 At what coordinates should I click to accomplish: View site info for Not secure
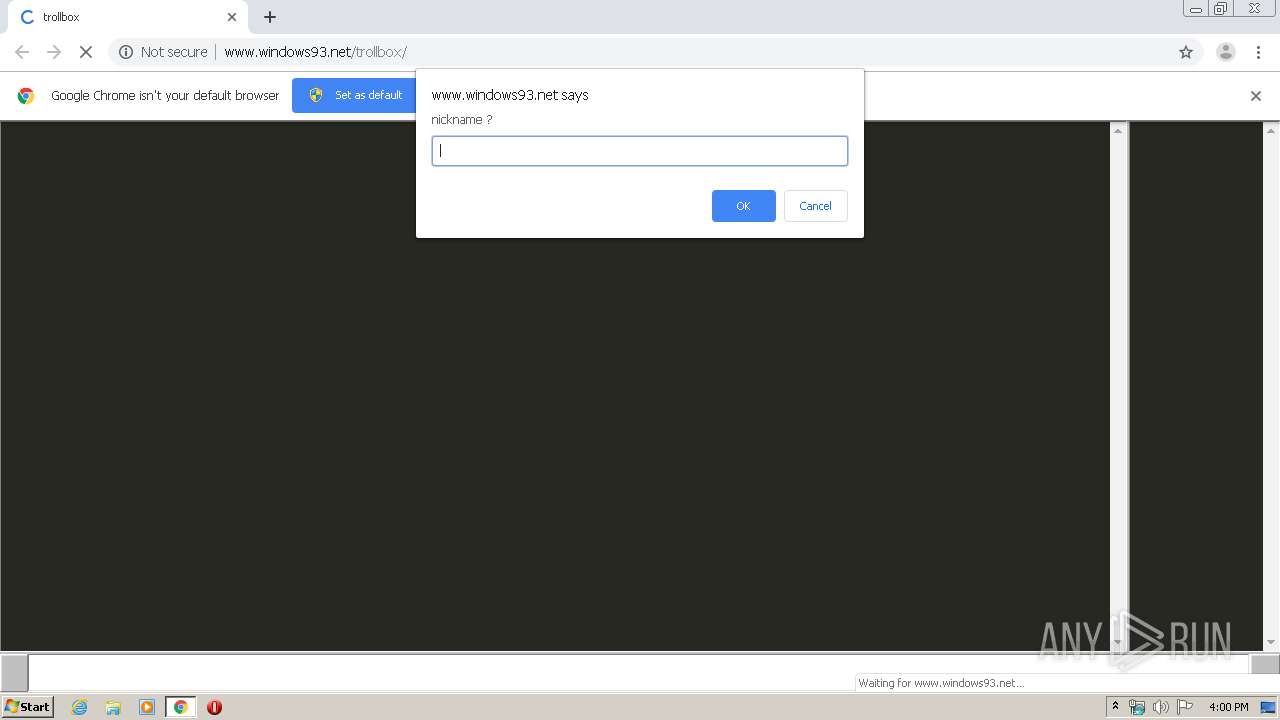pyautogui.click(x=163, y=52)
